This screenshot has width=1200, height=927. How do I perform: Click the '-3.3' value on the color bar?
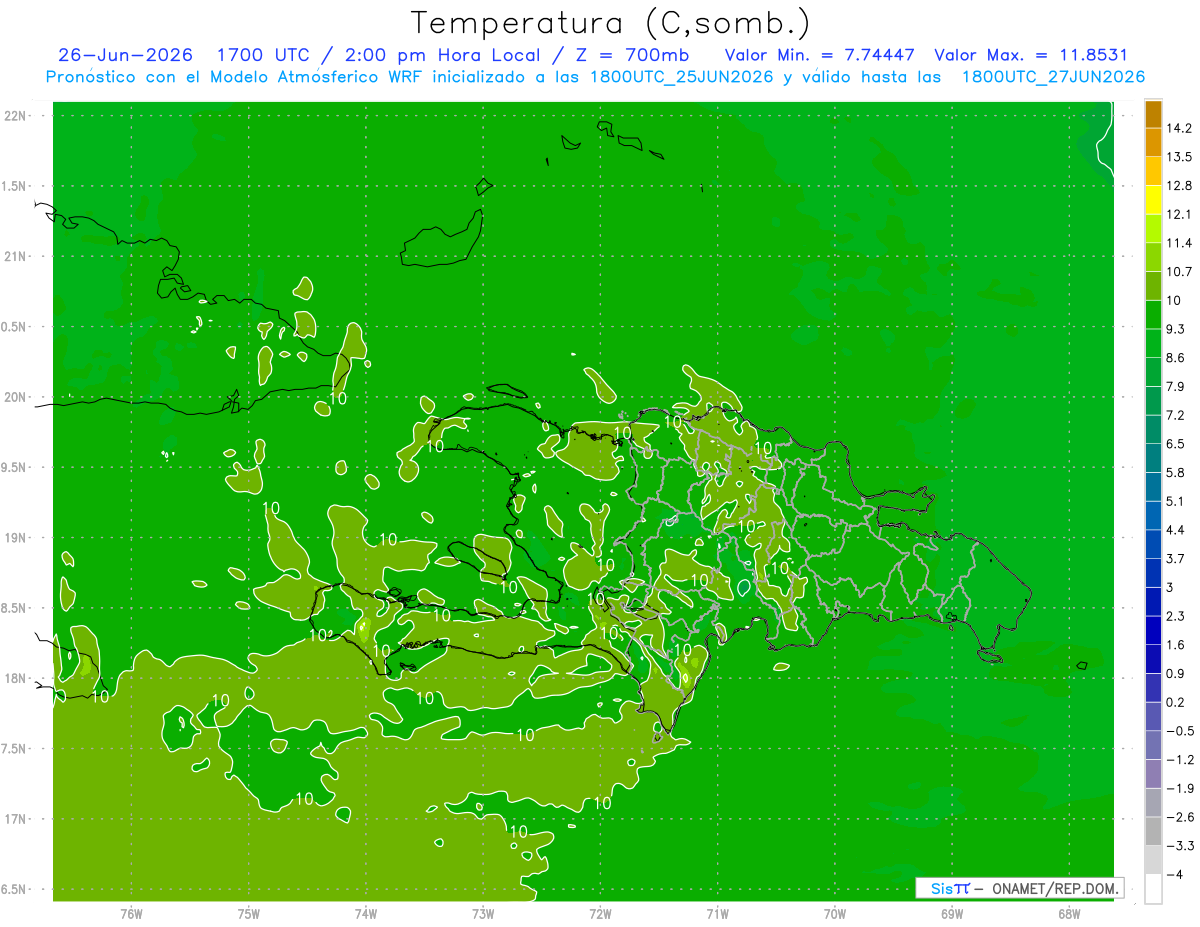(1179, 846)
